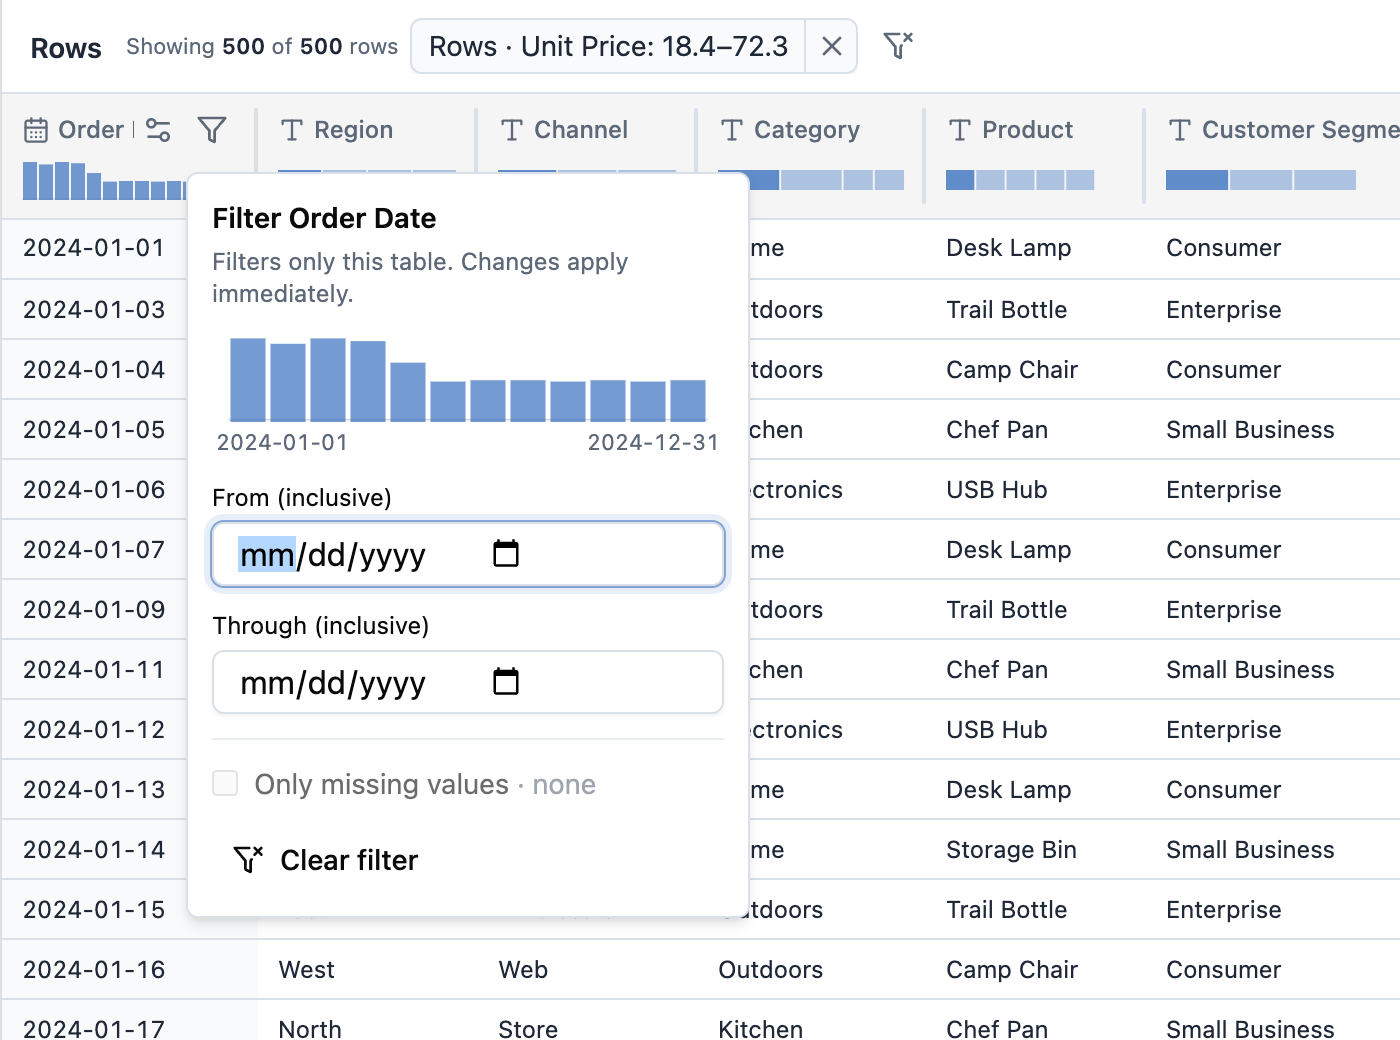Click the Showing 500 of 500 rows text
Viewport: 1400px width, 1040px height.
pyautogui.click(x=262, y=47)
